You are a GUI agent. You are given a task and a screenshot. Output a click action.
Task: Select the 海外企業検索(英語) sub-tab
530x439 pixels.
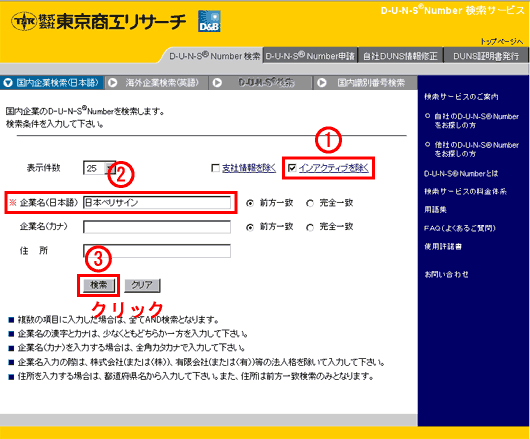pos(156,83)
